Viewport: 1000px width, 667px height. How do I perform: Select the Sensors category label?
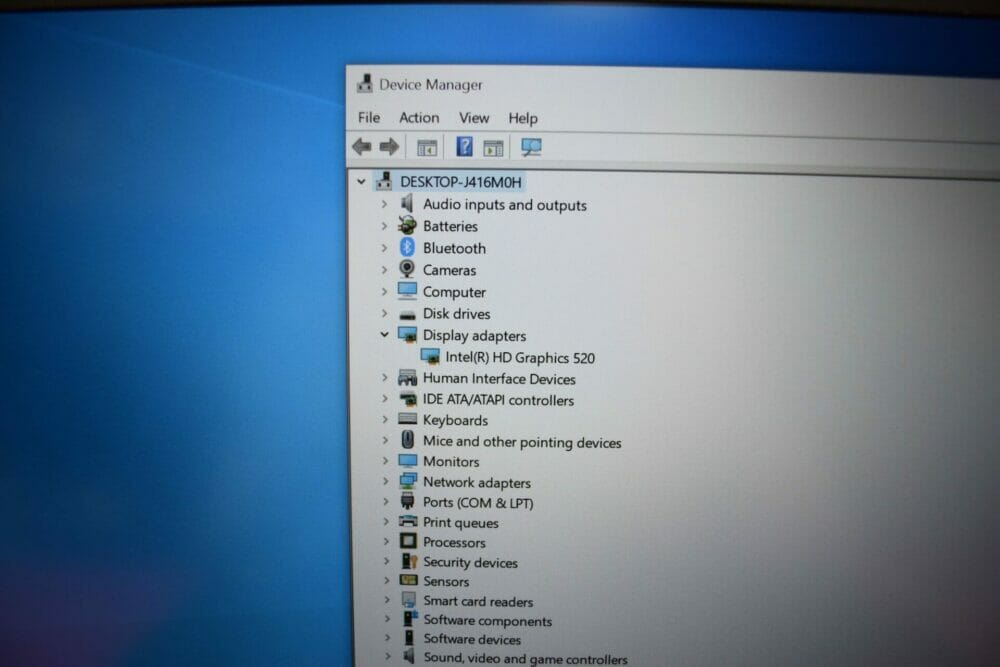click(446, 582)
